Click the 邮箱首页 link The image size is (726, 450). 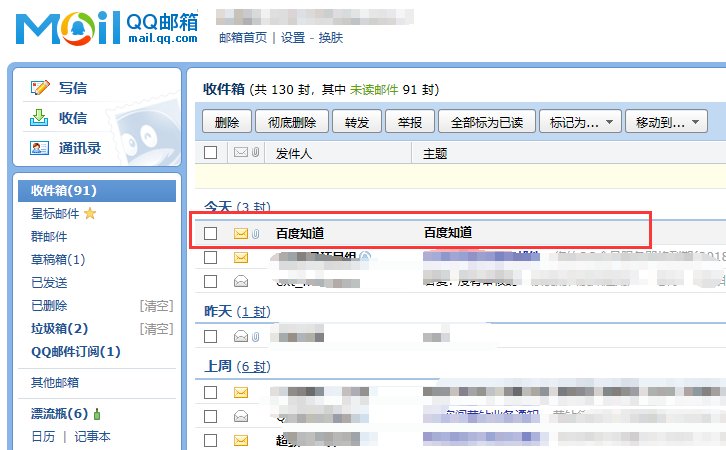243,38
